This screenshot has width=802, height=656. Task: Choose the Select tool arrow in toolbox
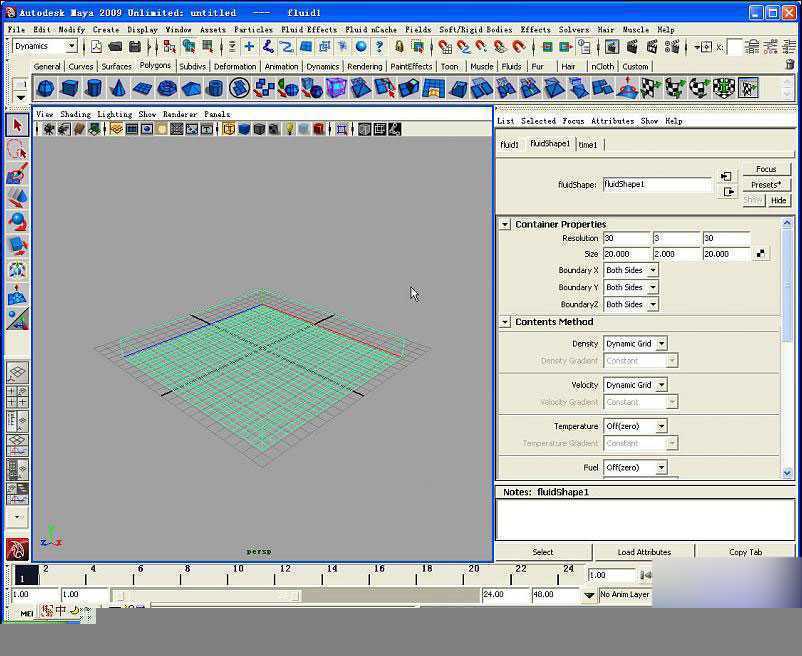click(x=17, y=125)
